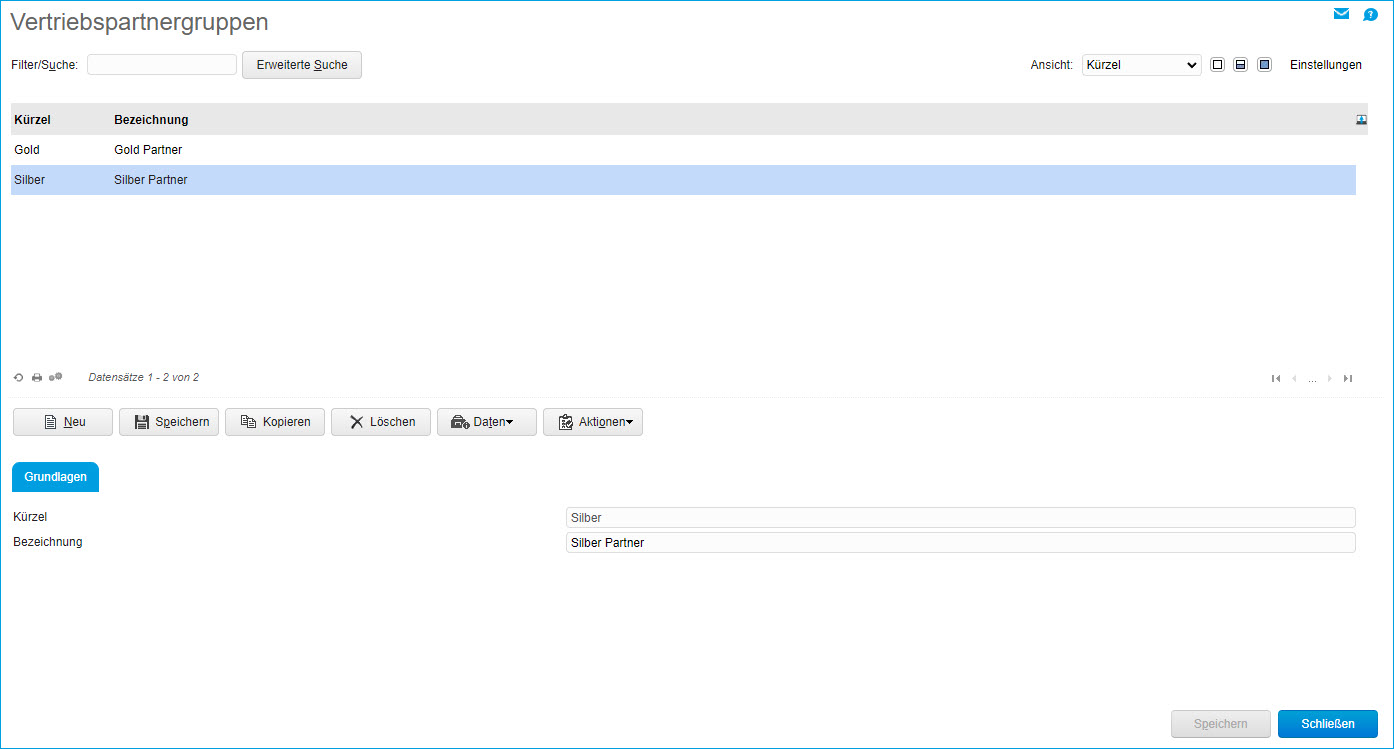
Task: Jump to the first page of records
Action: tap(1276, 378)
